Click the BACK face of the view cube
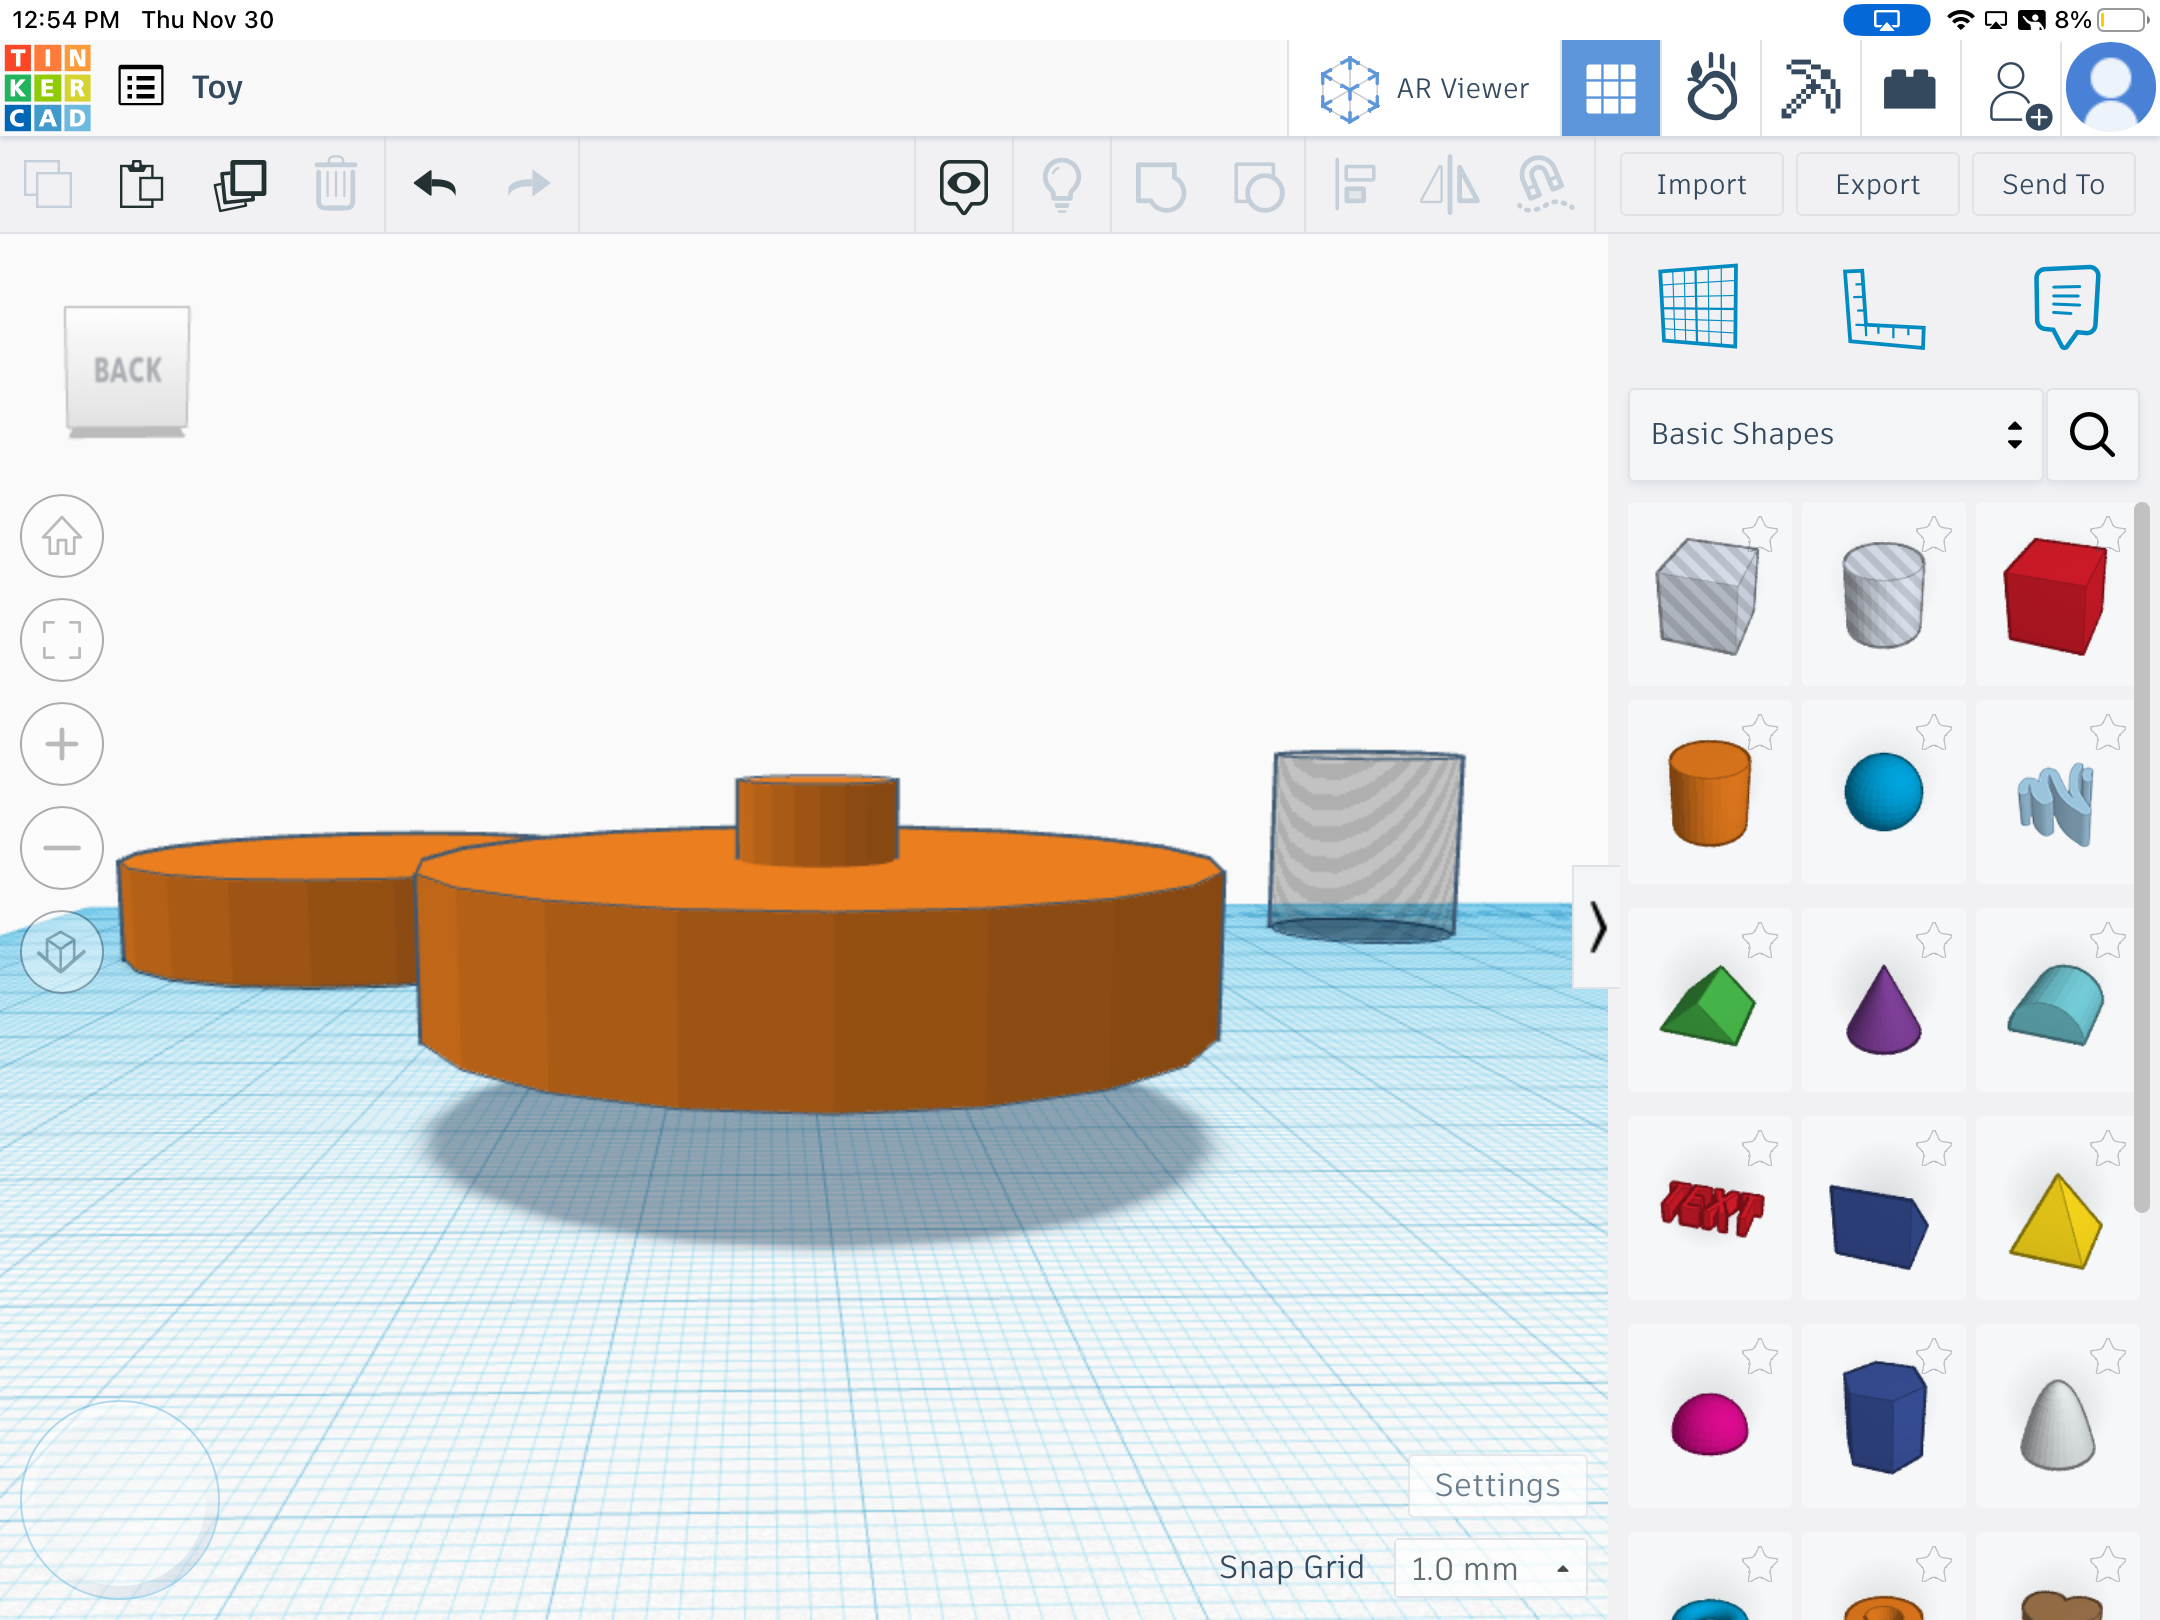 pyautogui.click(x=127, y=370)
